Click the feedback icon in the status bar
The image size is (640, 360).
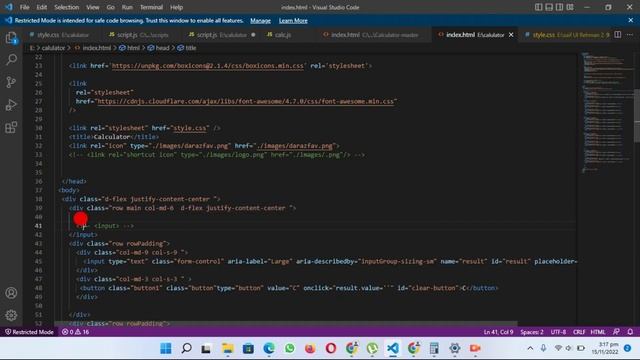616,332
